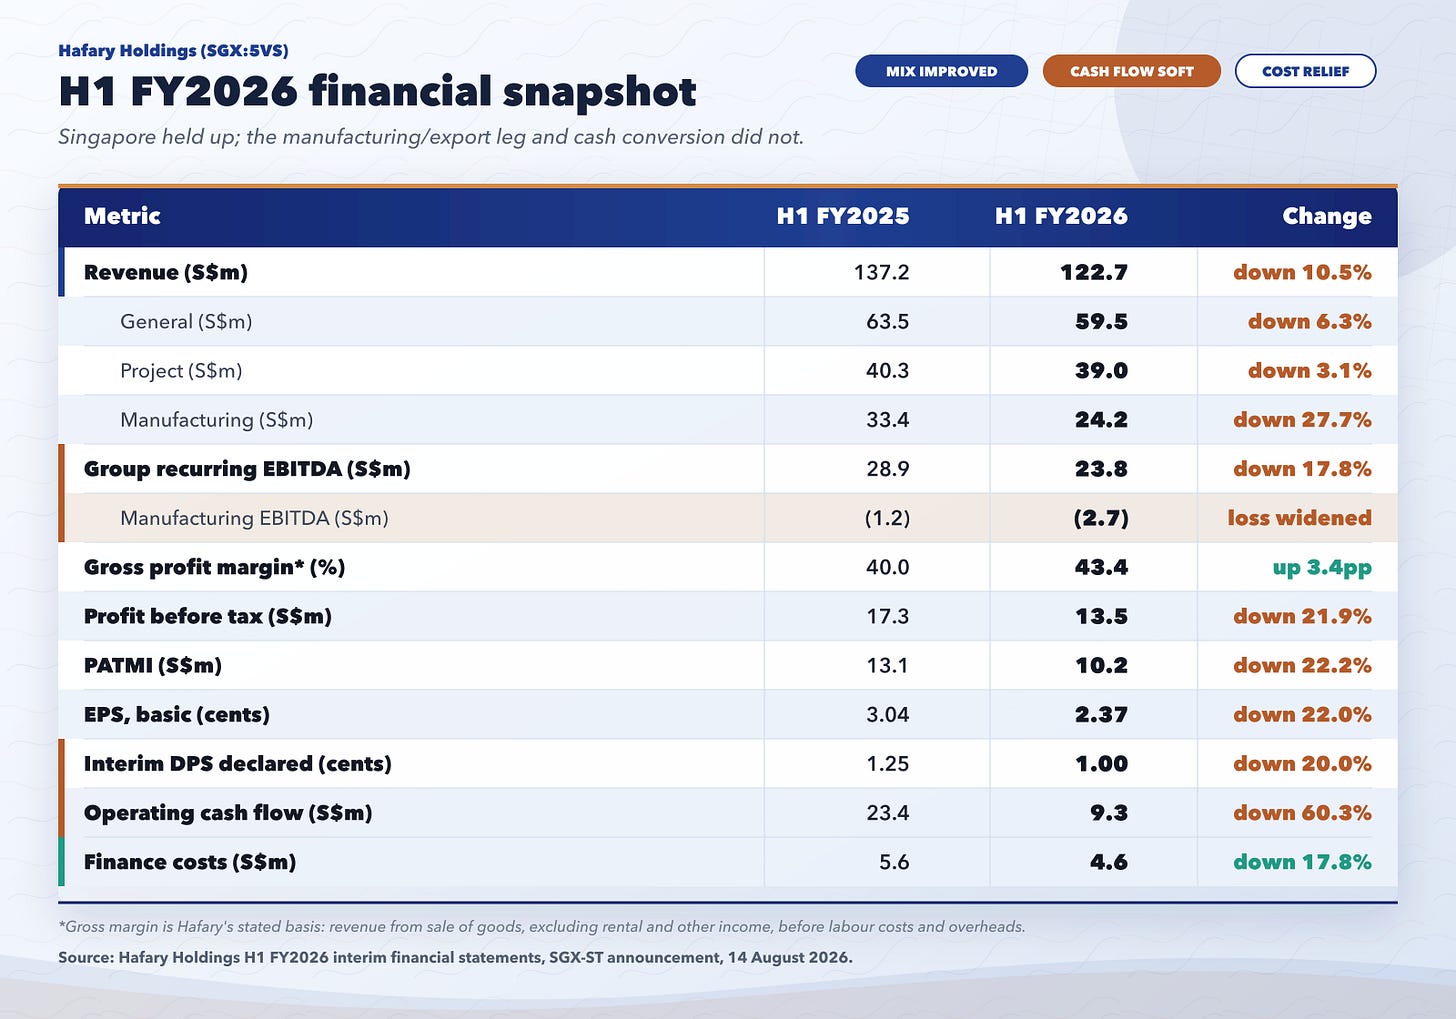Screen dimensions: 1456x1019
Task: Click the source line citing SGX-ST announcement
Action: tap(455, 957)
